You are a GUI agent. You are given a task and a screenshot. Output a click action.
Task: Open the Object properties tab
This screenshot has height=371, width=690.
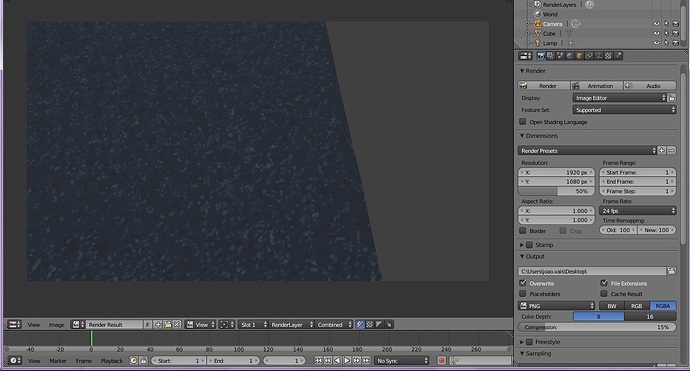[580, 56]
